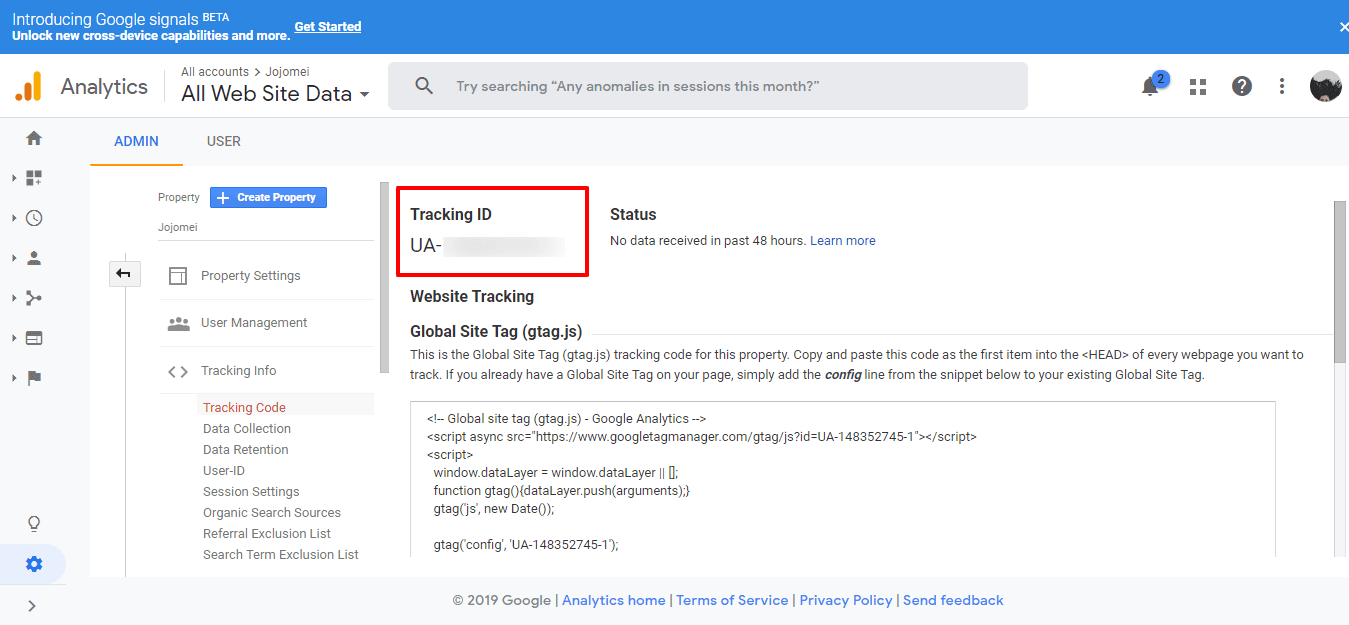
Task: Click the 'Tracking ID' label
Action: pos(451,214)
